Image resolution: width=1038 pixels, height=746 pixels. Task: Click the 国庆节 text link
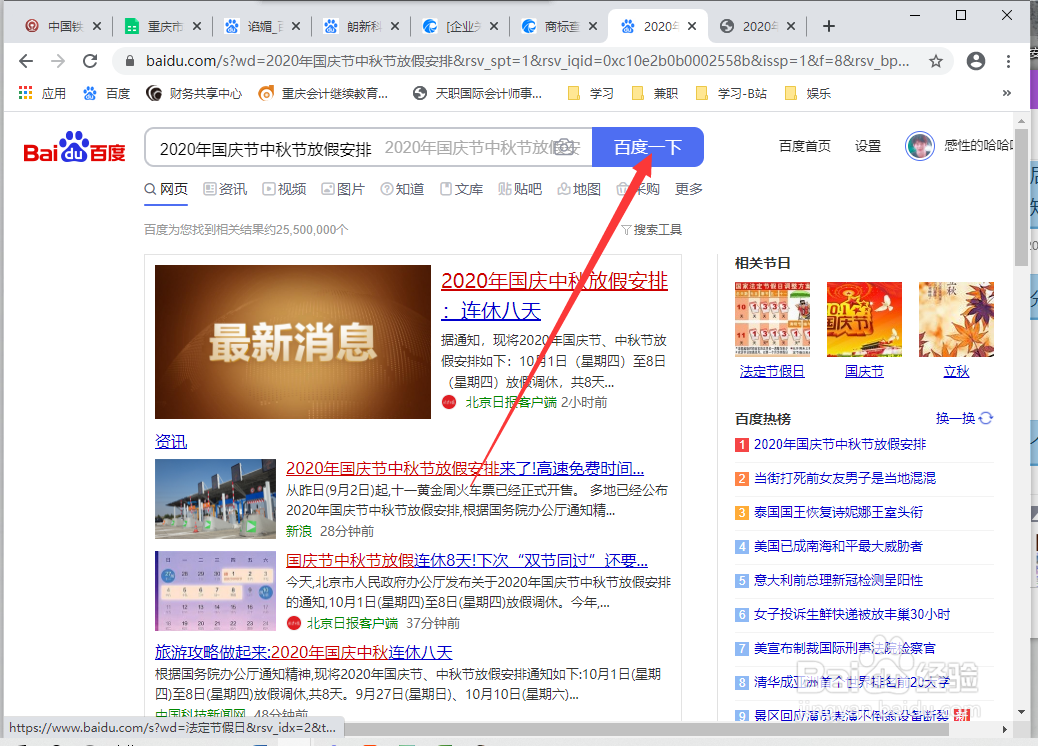point(864,372)
